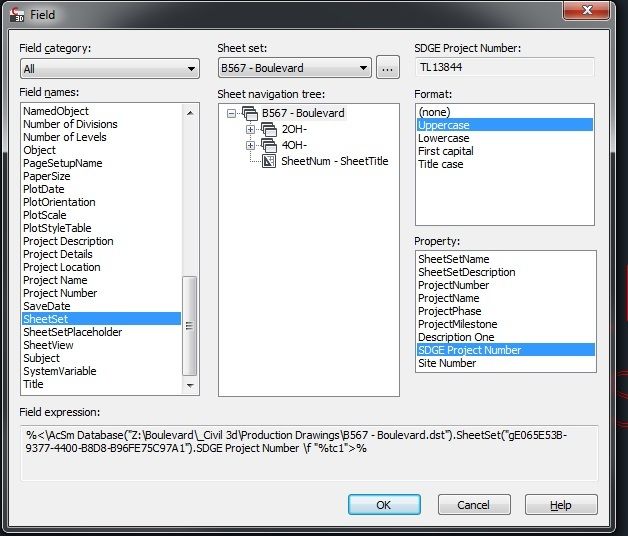This screenshot has width=628, height=536.
Task: Open the Sheet set dropdown
Action: pyautogui.click(x=295, y=68)
